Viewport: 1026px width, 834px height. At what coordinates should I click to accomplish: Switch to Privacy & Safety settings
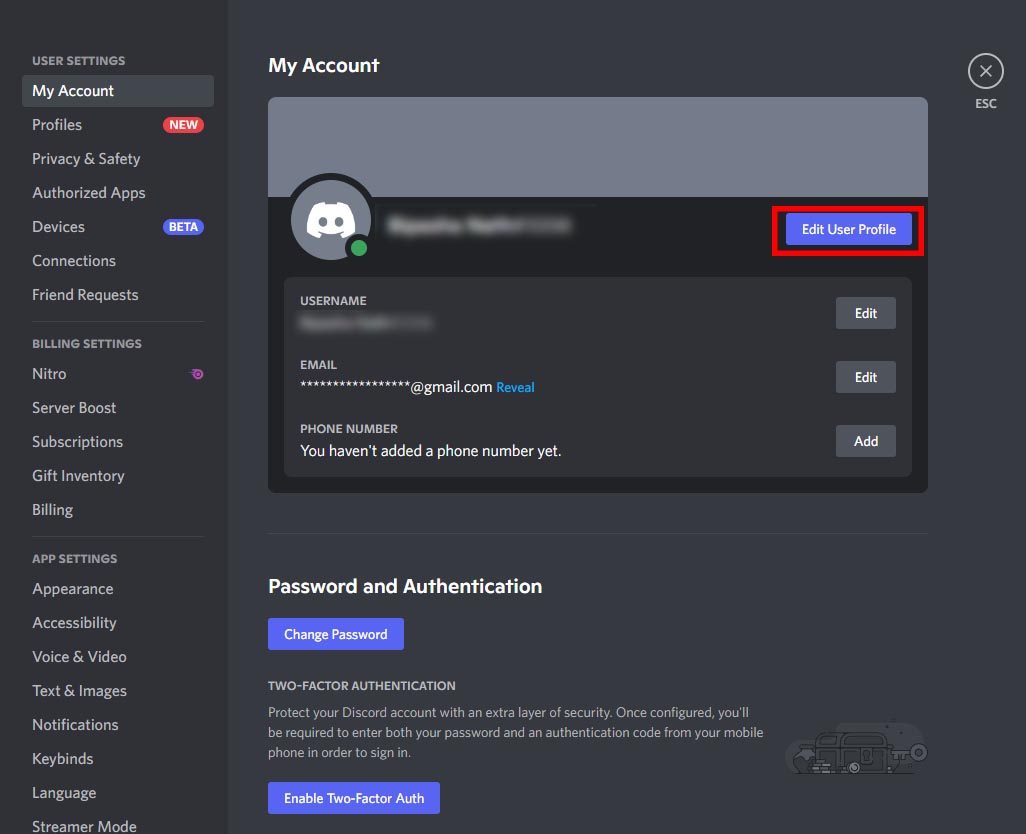[x=86, y=158]
